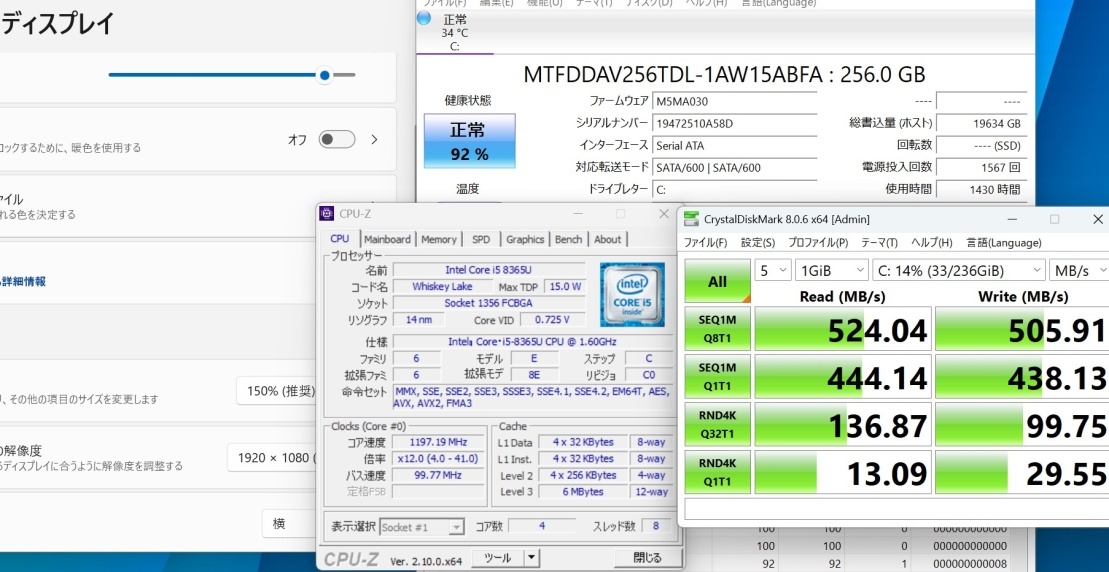Click the 444.14 read result
1109x572 pixels.
click(843, 376)
